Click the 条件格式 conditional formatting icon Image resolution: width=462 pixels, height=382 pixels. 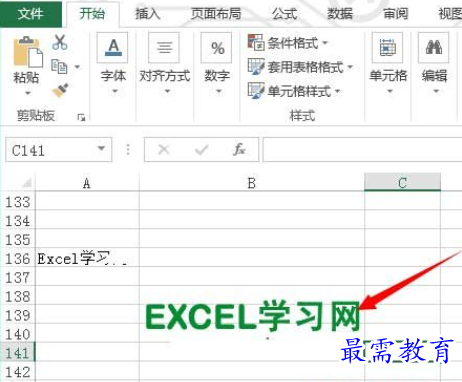256,42
